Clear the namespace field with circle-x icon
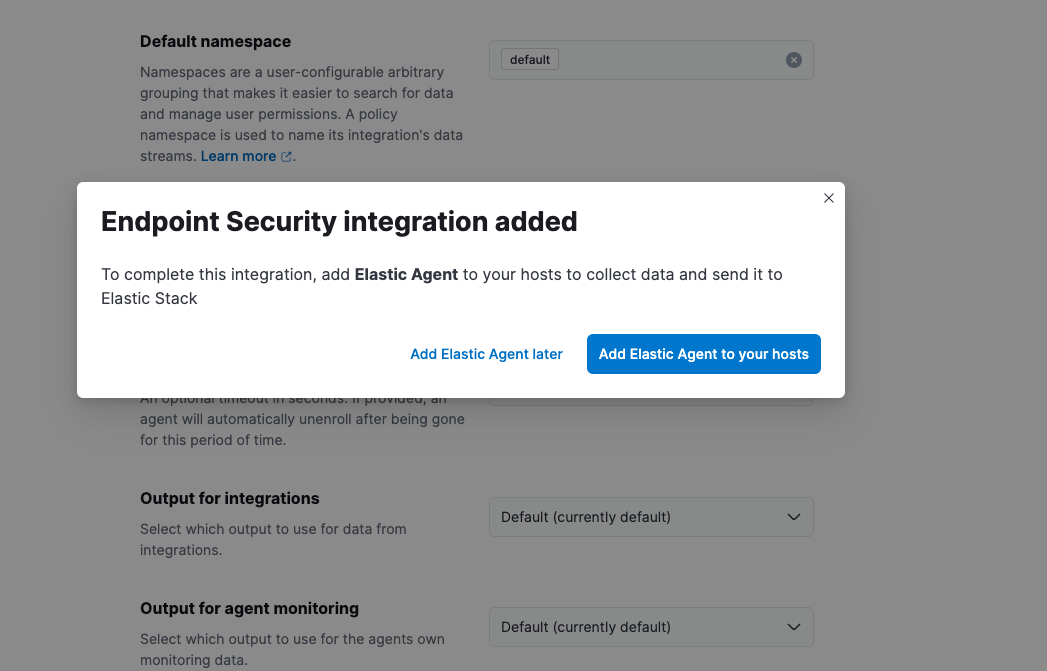1047x671 pixels. [793, 60]
